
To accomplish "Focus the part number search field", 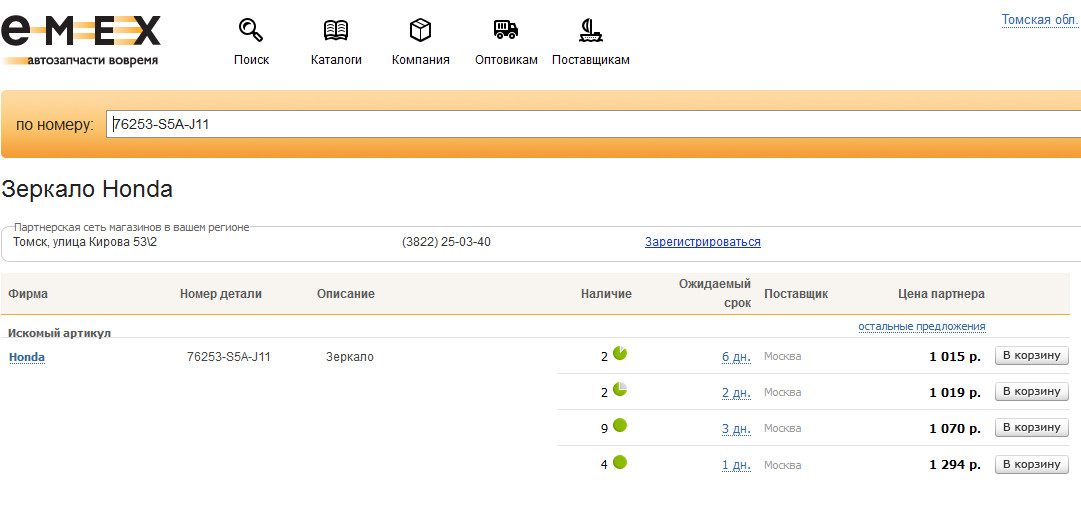I will (594, 124).
